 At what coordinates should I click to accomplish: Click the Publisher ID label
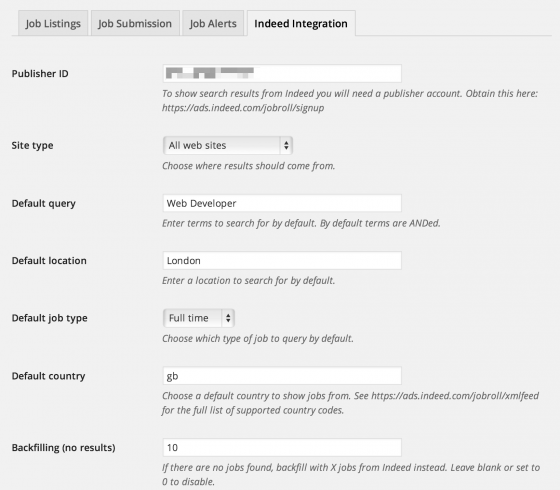tap(40, 74)
